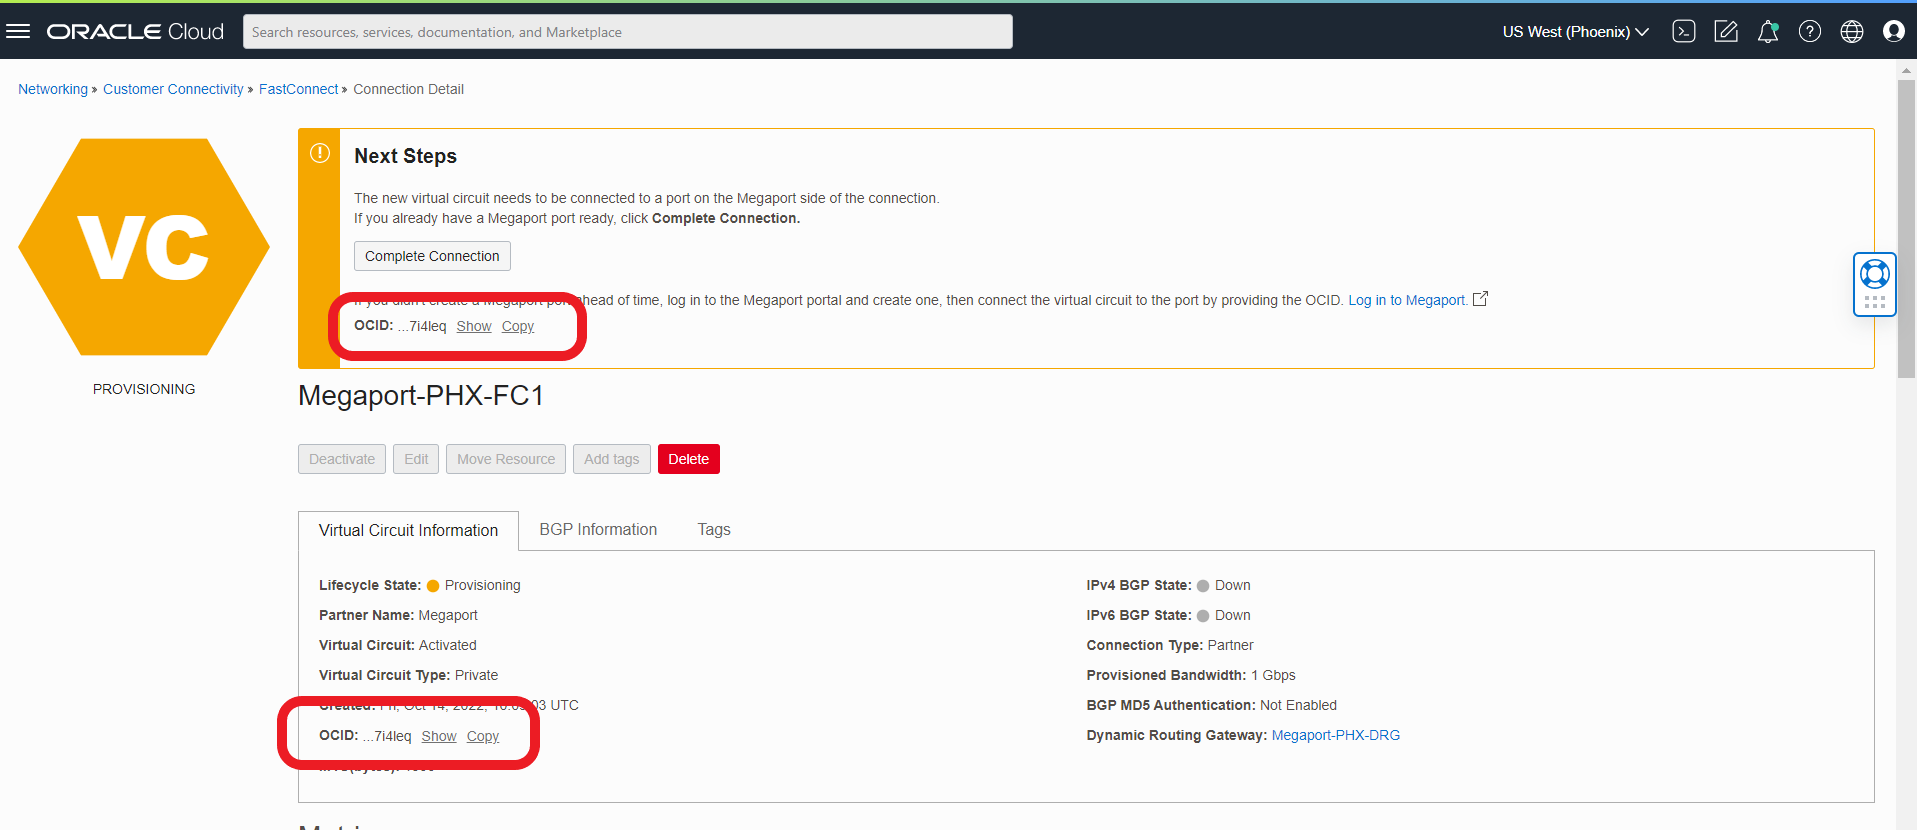Click the Deactivate button
Image resolution: width=1917 pixels, height=830 pixels.
pyautogui.click(x=342, y=459)
